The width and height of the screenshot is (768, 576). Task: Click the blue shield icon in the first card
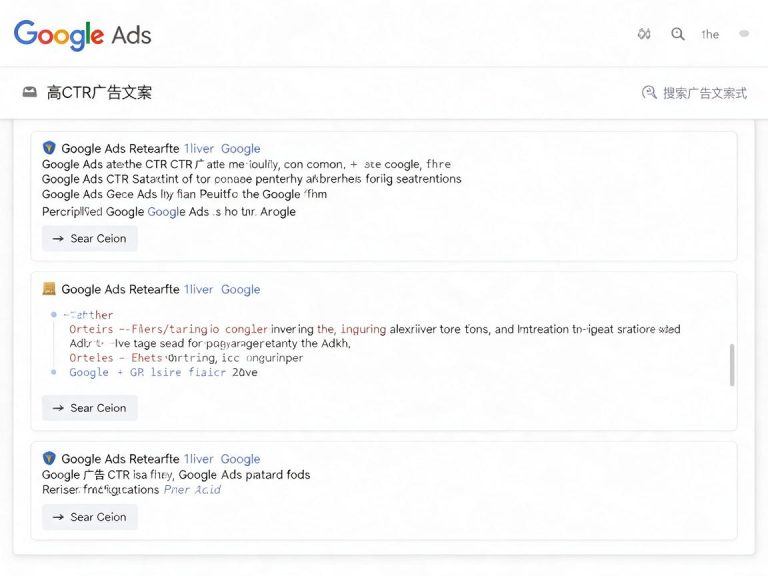tap(49, 147)
